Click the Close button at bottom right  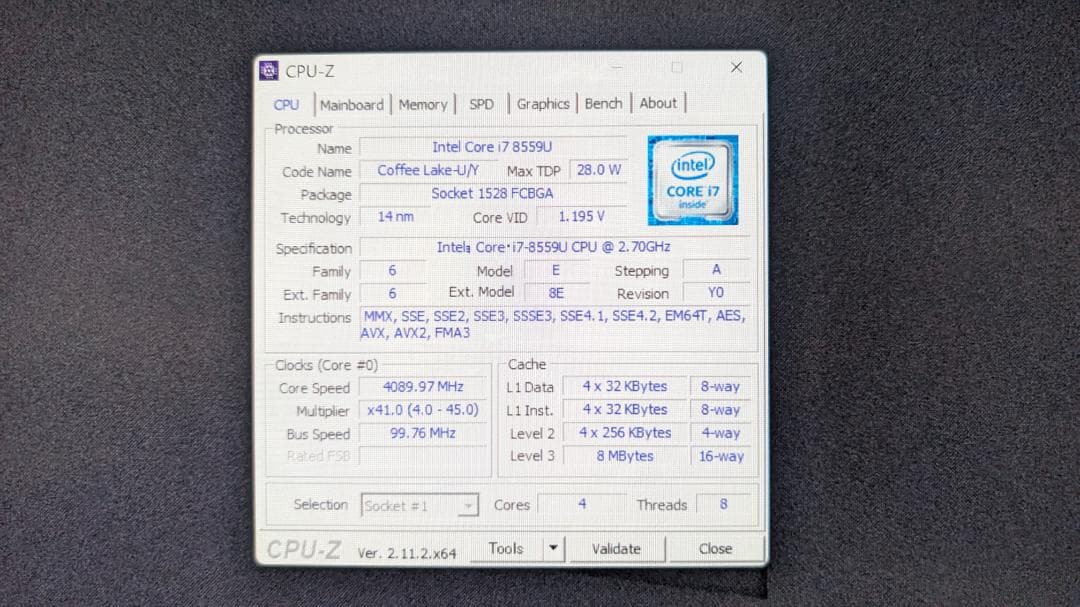pyautogui.click(x=715, y=548)
